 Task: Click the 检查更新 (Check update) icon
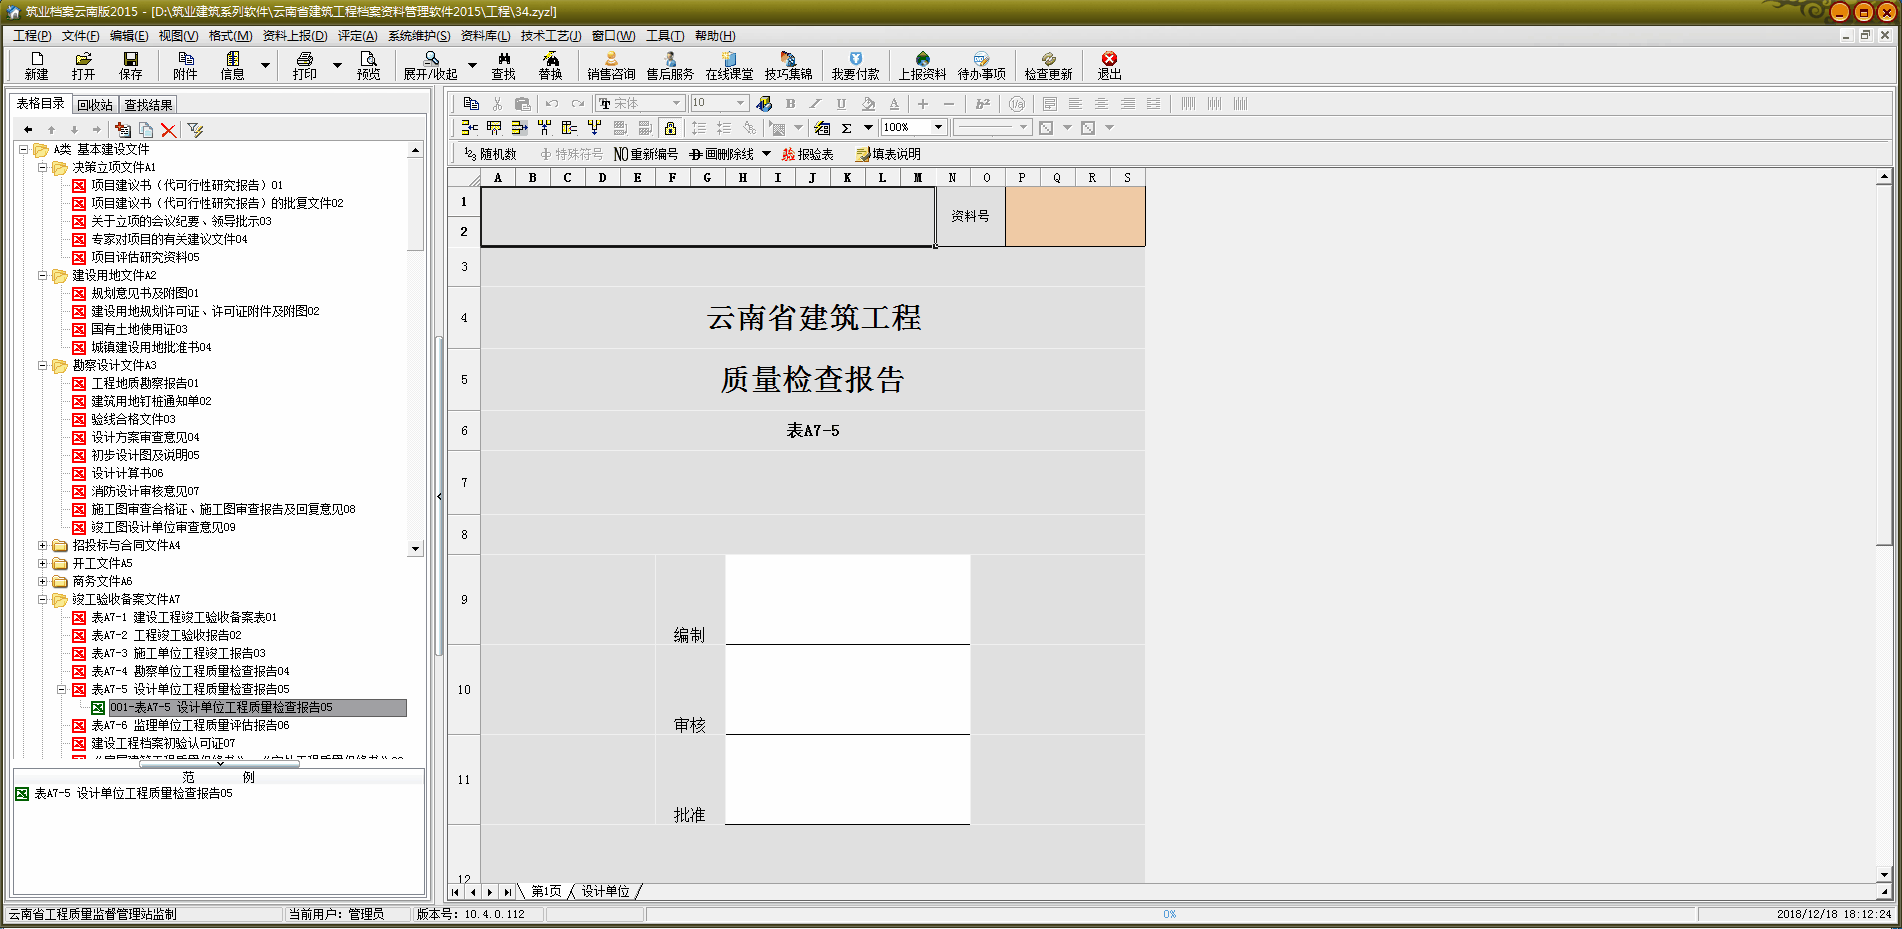1047,65
